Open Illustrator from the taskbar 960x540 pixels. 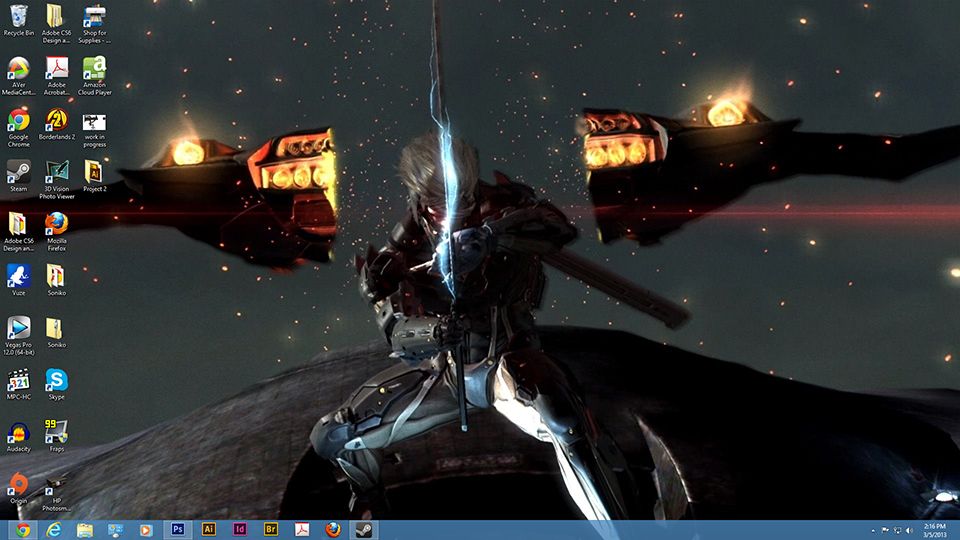(209, 530)
